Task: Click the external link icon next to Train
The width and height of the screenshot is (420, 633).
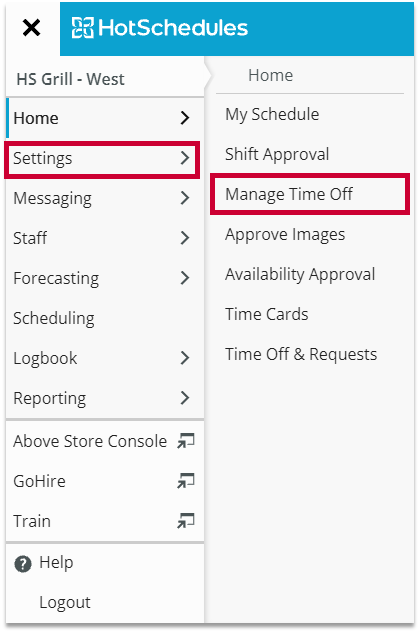Action: (x=186, y=521)
